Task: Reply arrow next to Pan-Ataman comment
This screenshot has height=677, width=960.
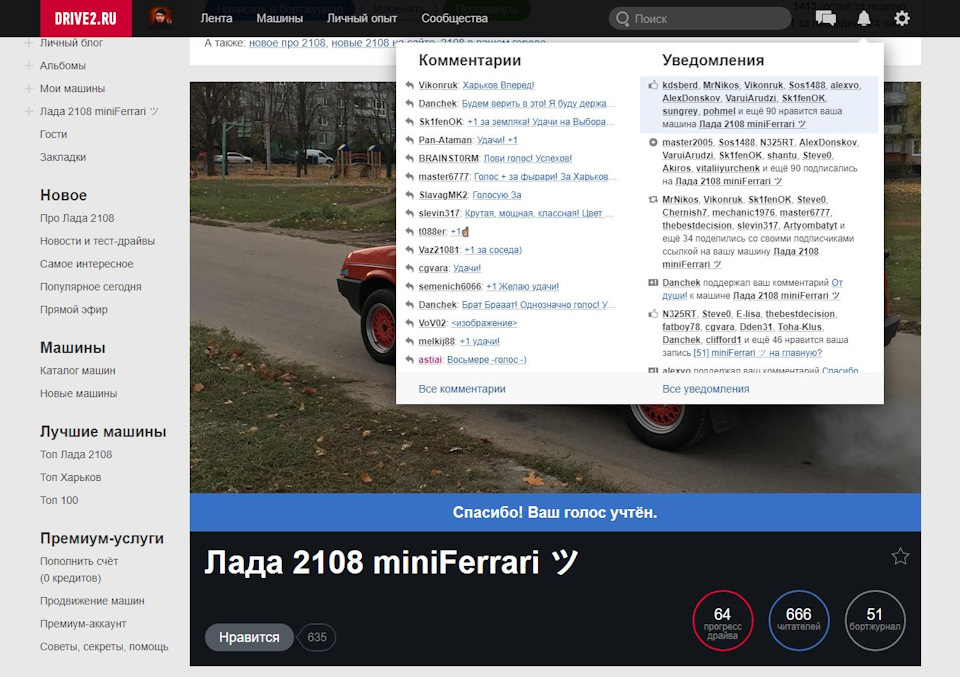Action: (410, 140)
